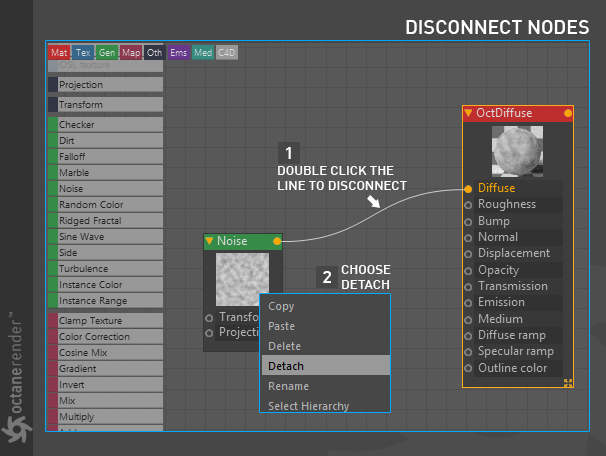Select the Noise node title bar

coord(243,241)
